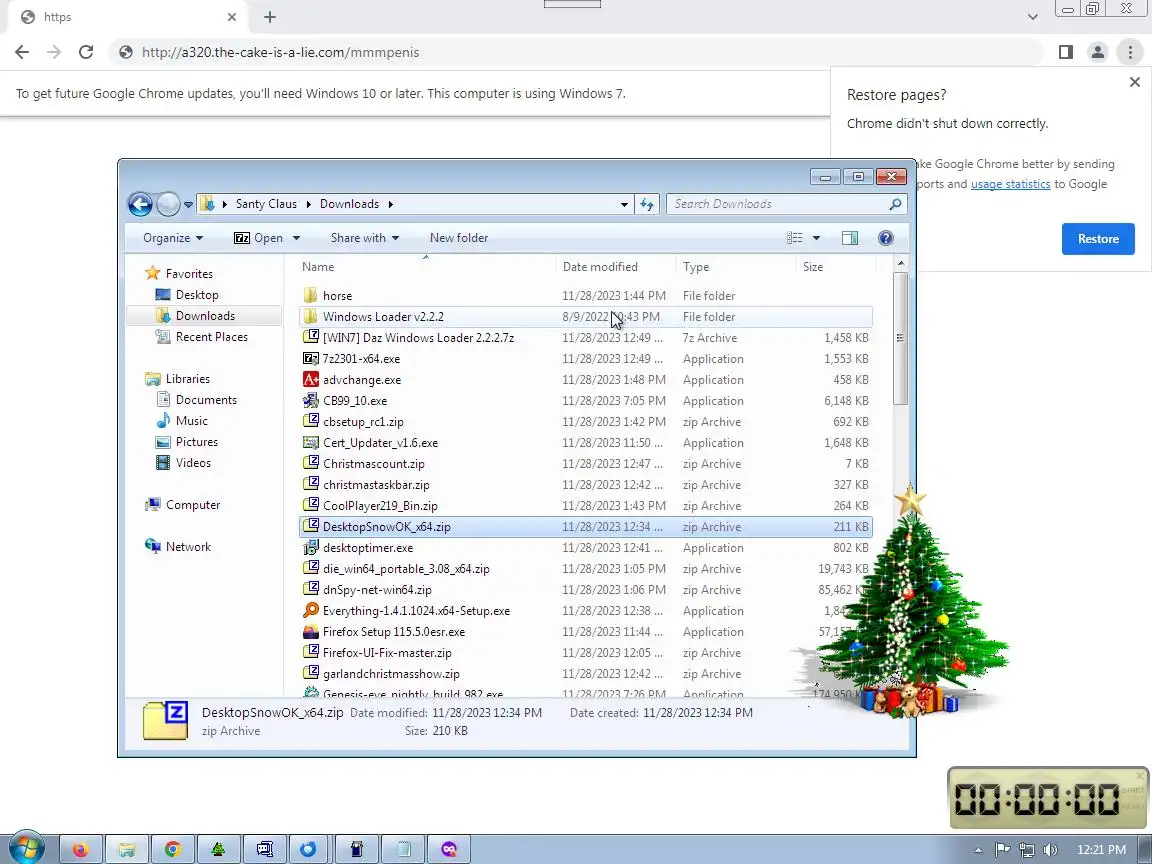Select Christmascount.zip file
The width and height of the screenshot is (1152, 864).
pos(586,464)
